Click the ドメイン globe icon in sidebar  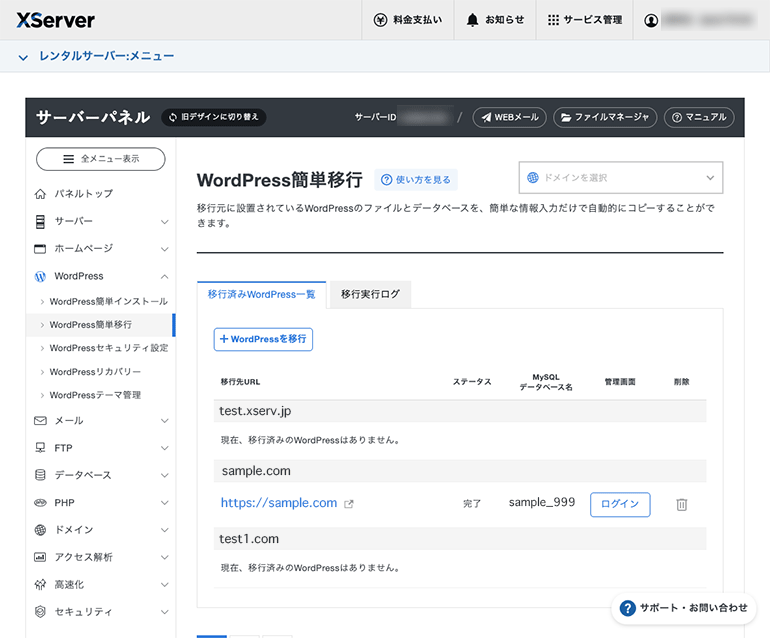pyautogui.click(x=40, y=530)
